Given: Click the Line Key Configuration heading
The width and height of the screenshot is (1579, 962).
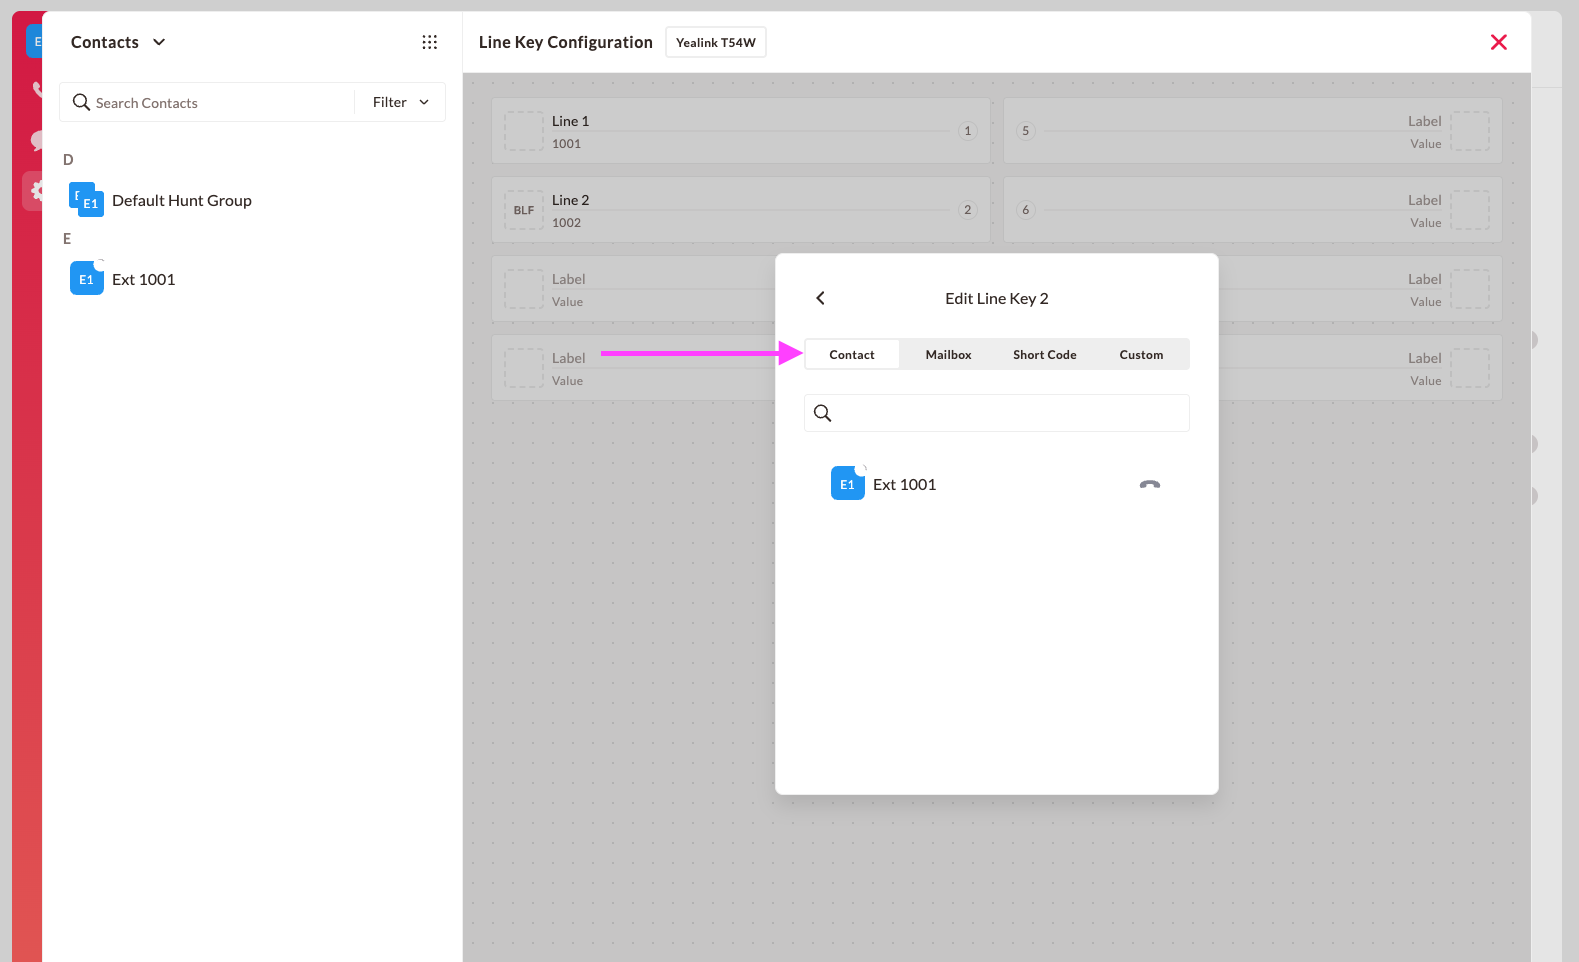Looking at the screenshot, I should click(x=566, y=42).
